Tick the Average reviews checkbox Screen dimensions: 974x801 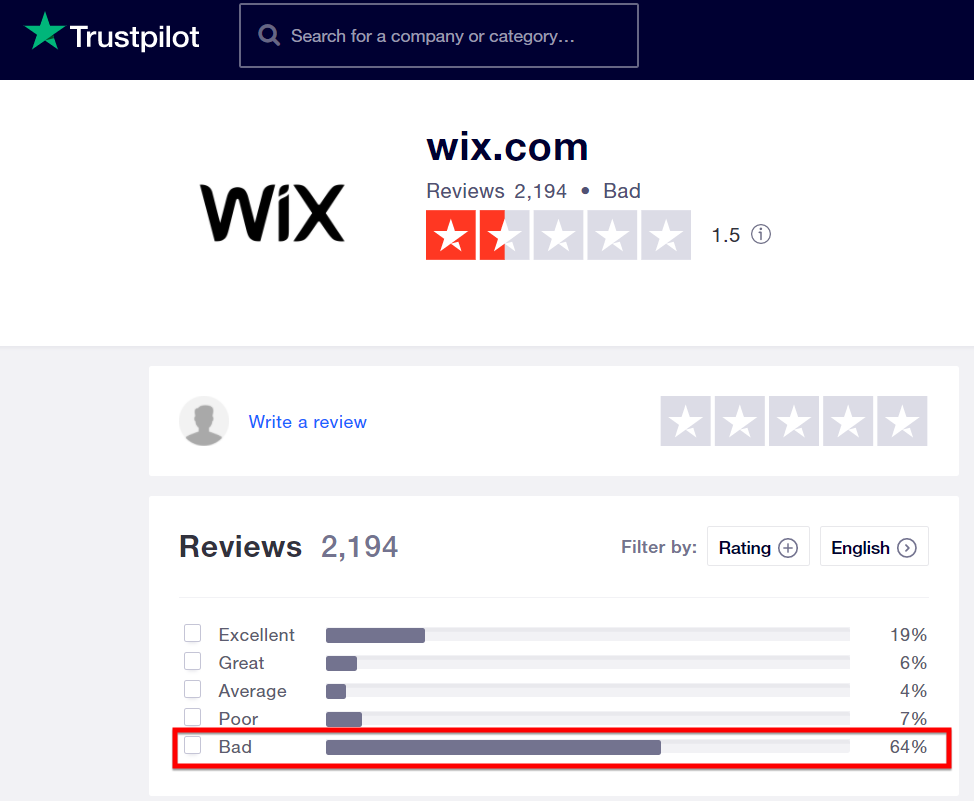point(192,689)
